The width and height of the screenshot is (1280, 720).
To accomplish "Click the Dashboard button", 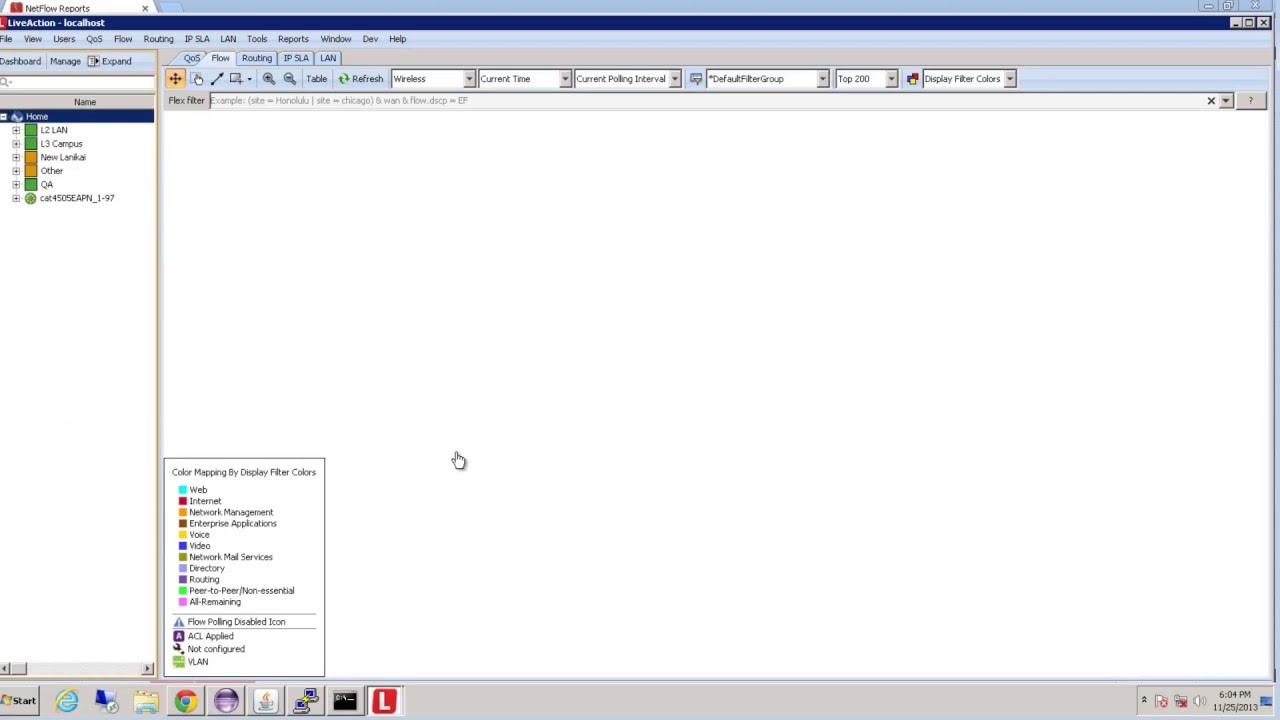I will [20, 61].
